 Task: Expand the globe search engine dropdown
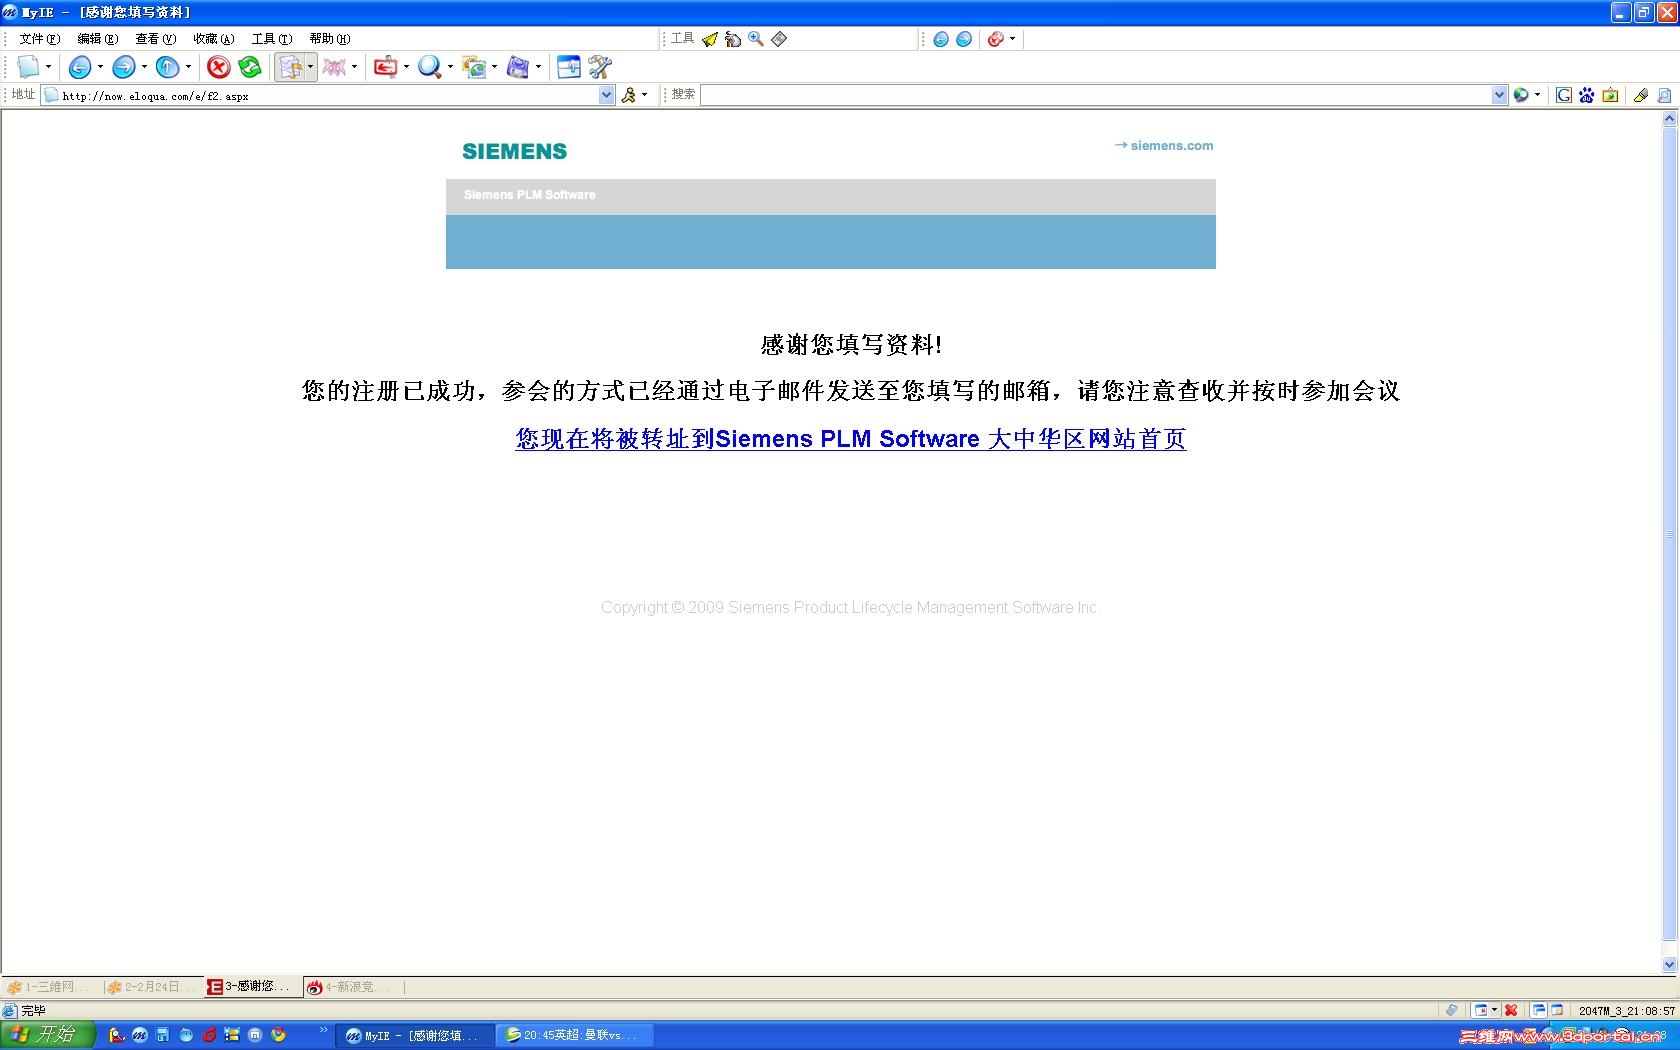click(x=1537, y=95)
